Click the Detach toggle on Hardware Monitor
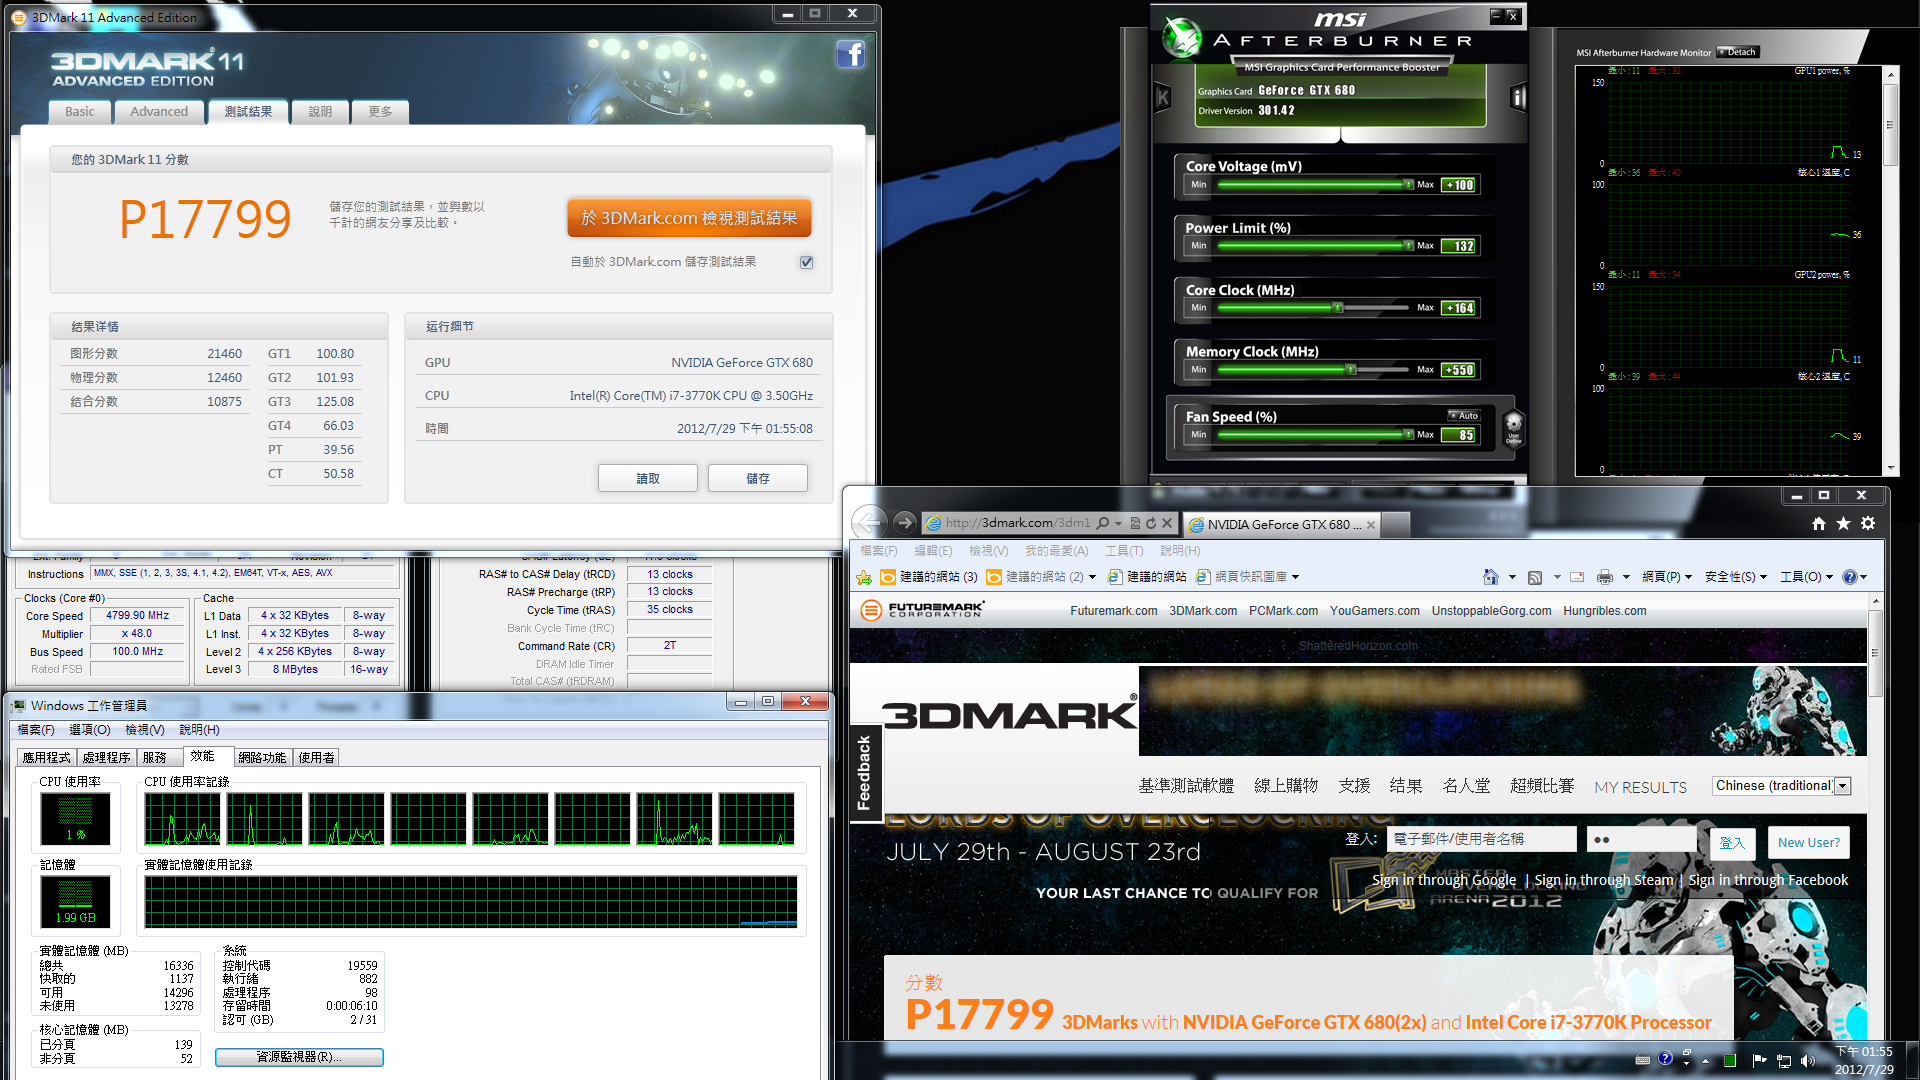The height and width of the screenshot is (1080, 1920). pos(1738,52)
